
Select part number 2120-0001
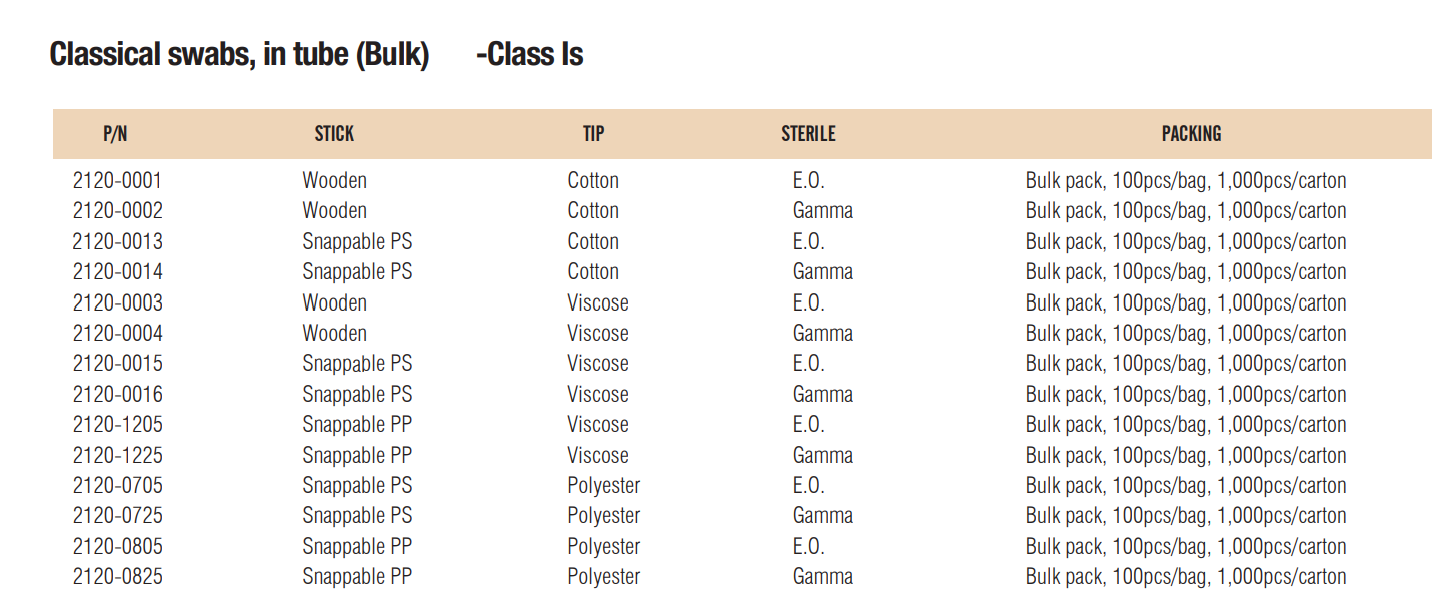[117, 181]
